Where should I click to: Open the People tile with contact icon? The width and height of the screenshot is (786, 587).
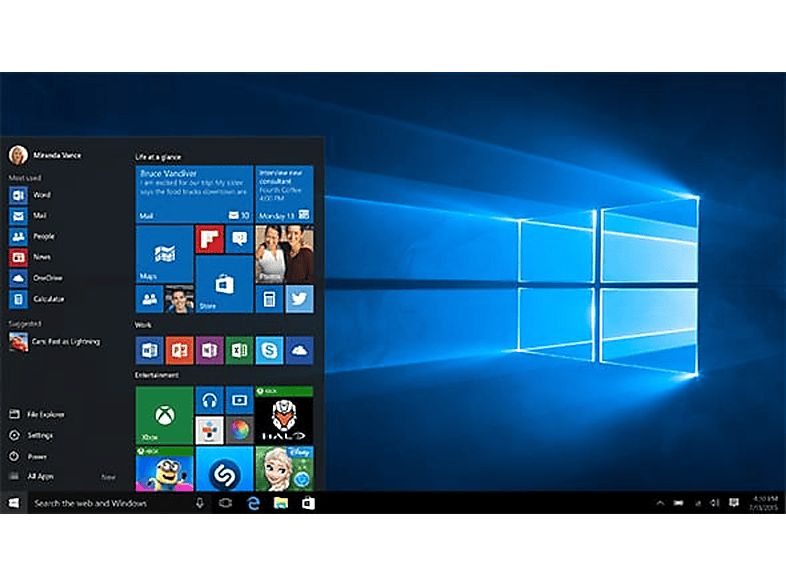pos(149,299)
